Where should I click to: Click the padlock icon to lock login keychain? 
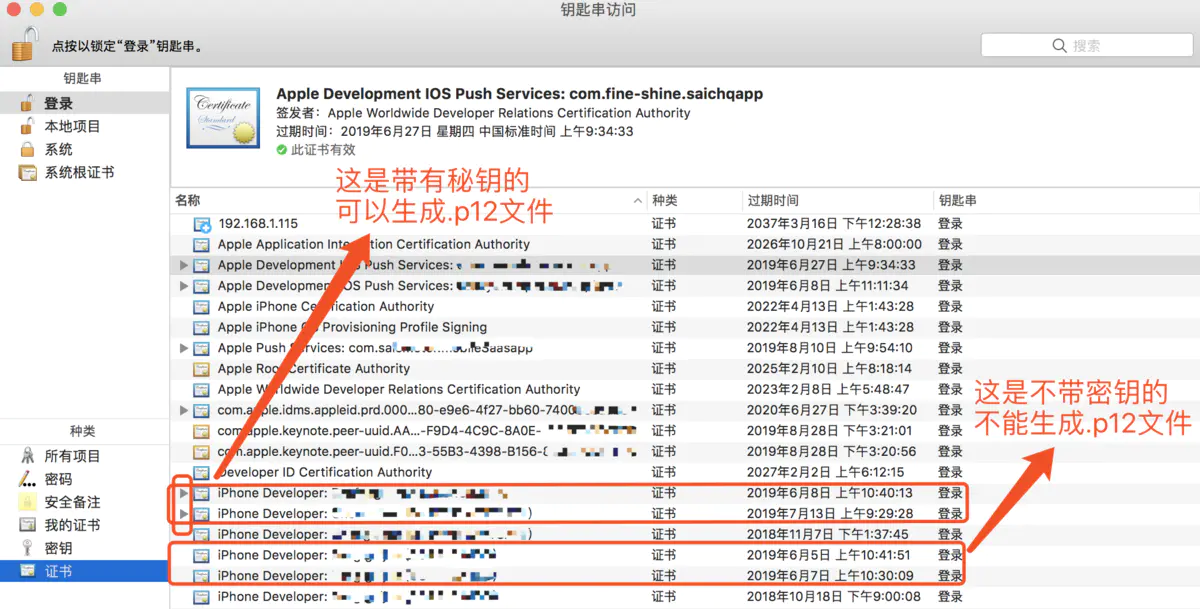coord(25,44)
